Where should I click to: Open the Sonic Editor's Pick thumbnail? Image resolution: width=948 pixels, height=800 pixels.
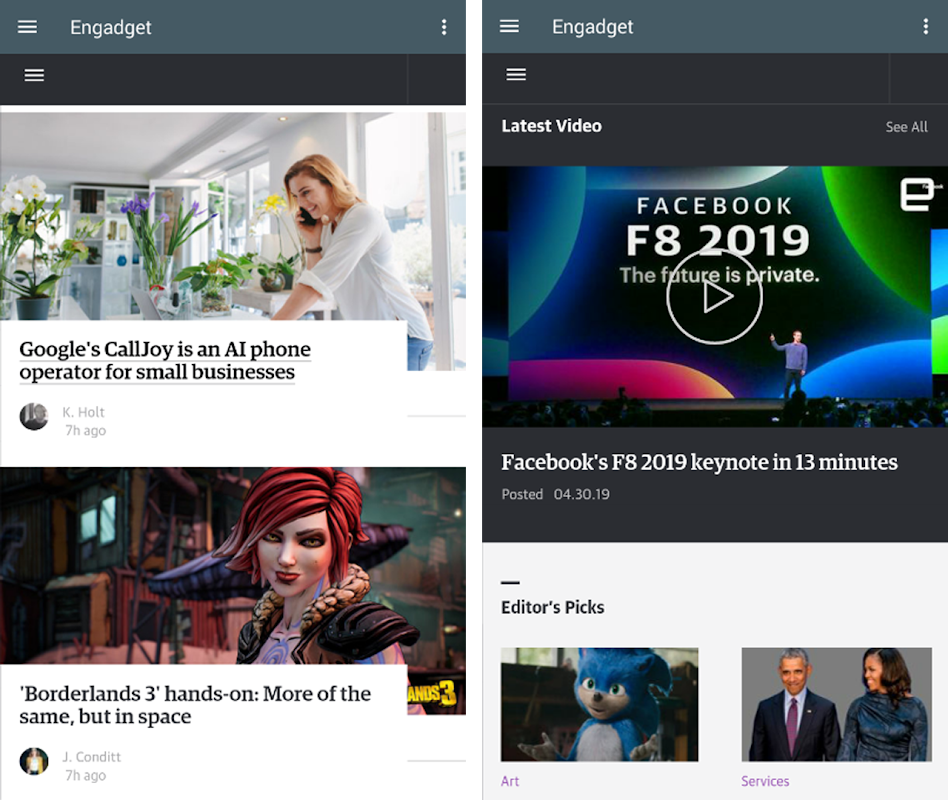599,704
